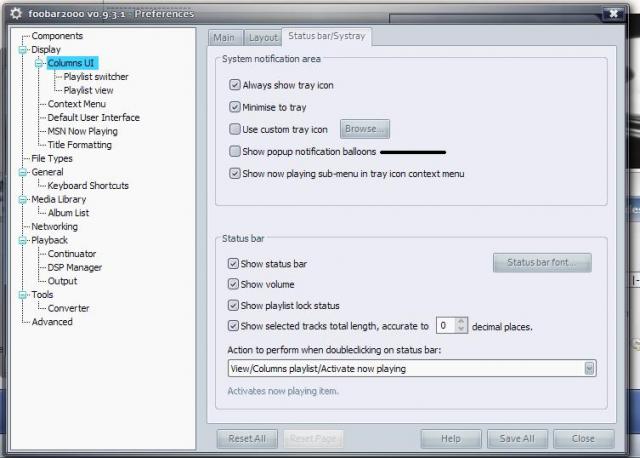This screenshot has height=458, width=640.
Task: Open the doubleclick action dropdown
Action: 589,369
